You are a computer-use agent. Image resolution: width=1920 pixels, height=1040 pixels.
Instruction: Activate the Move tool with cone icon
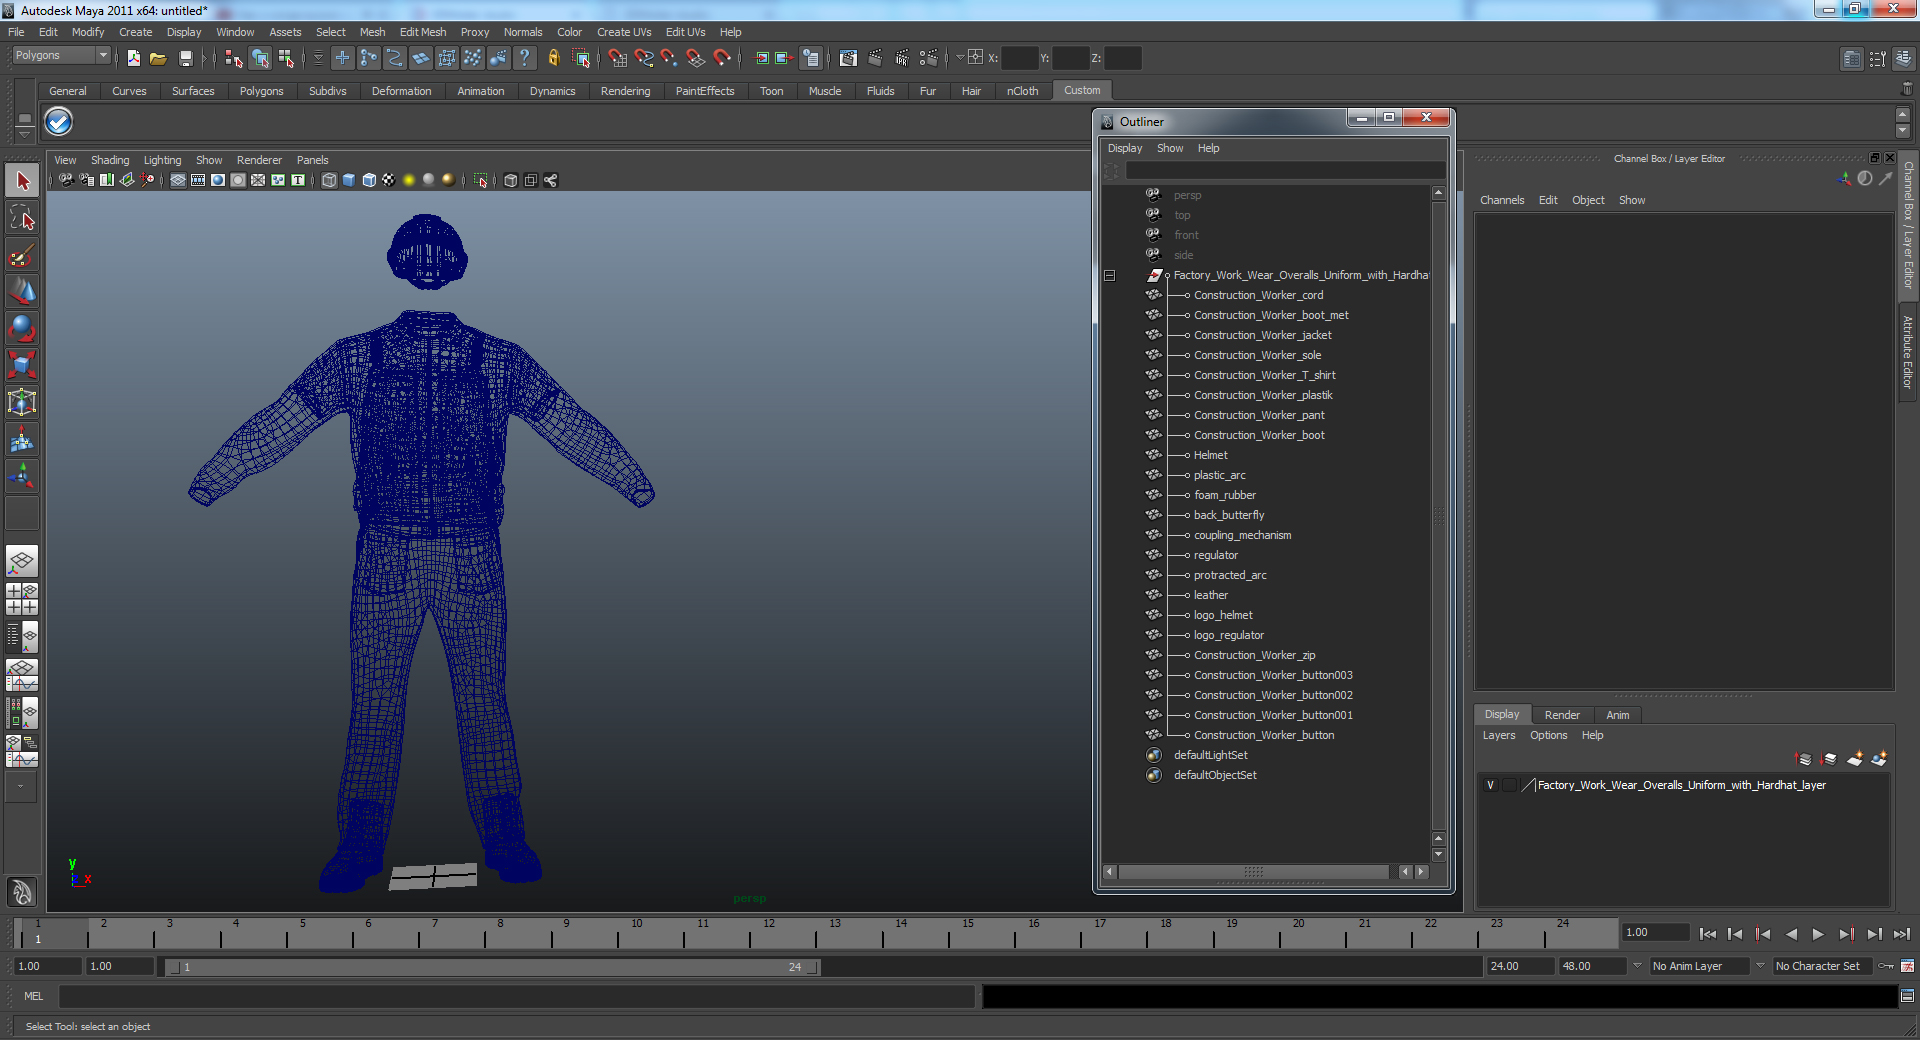(x=22, y=292)
